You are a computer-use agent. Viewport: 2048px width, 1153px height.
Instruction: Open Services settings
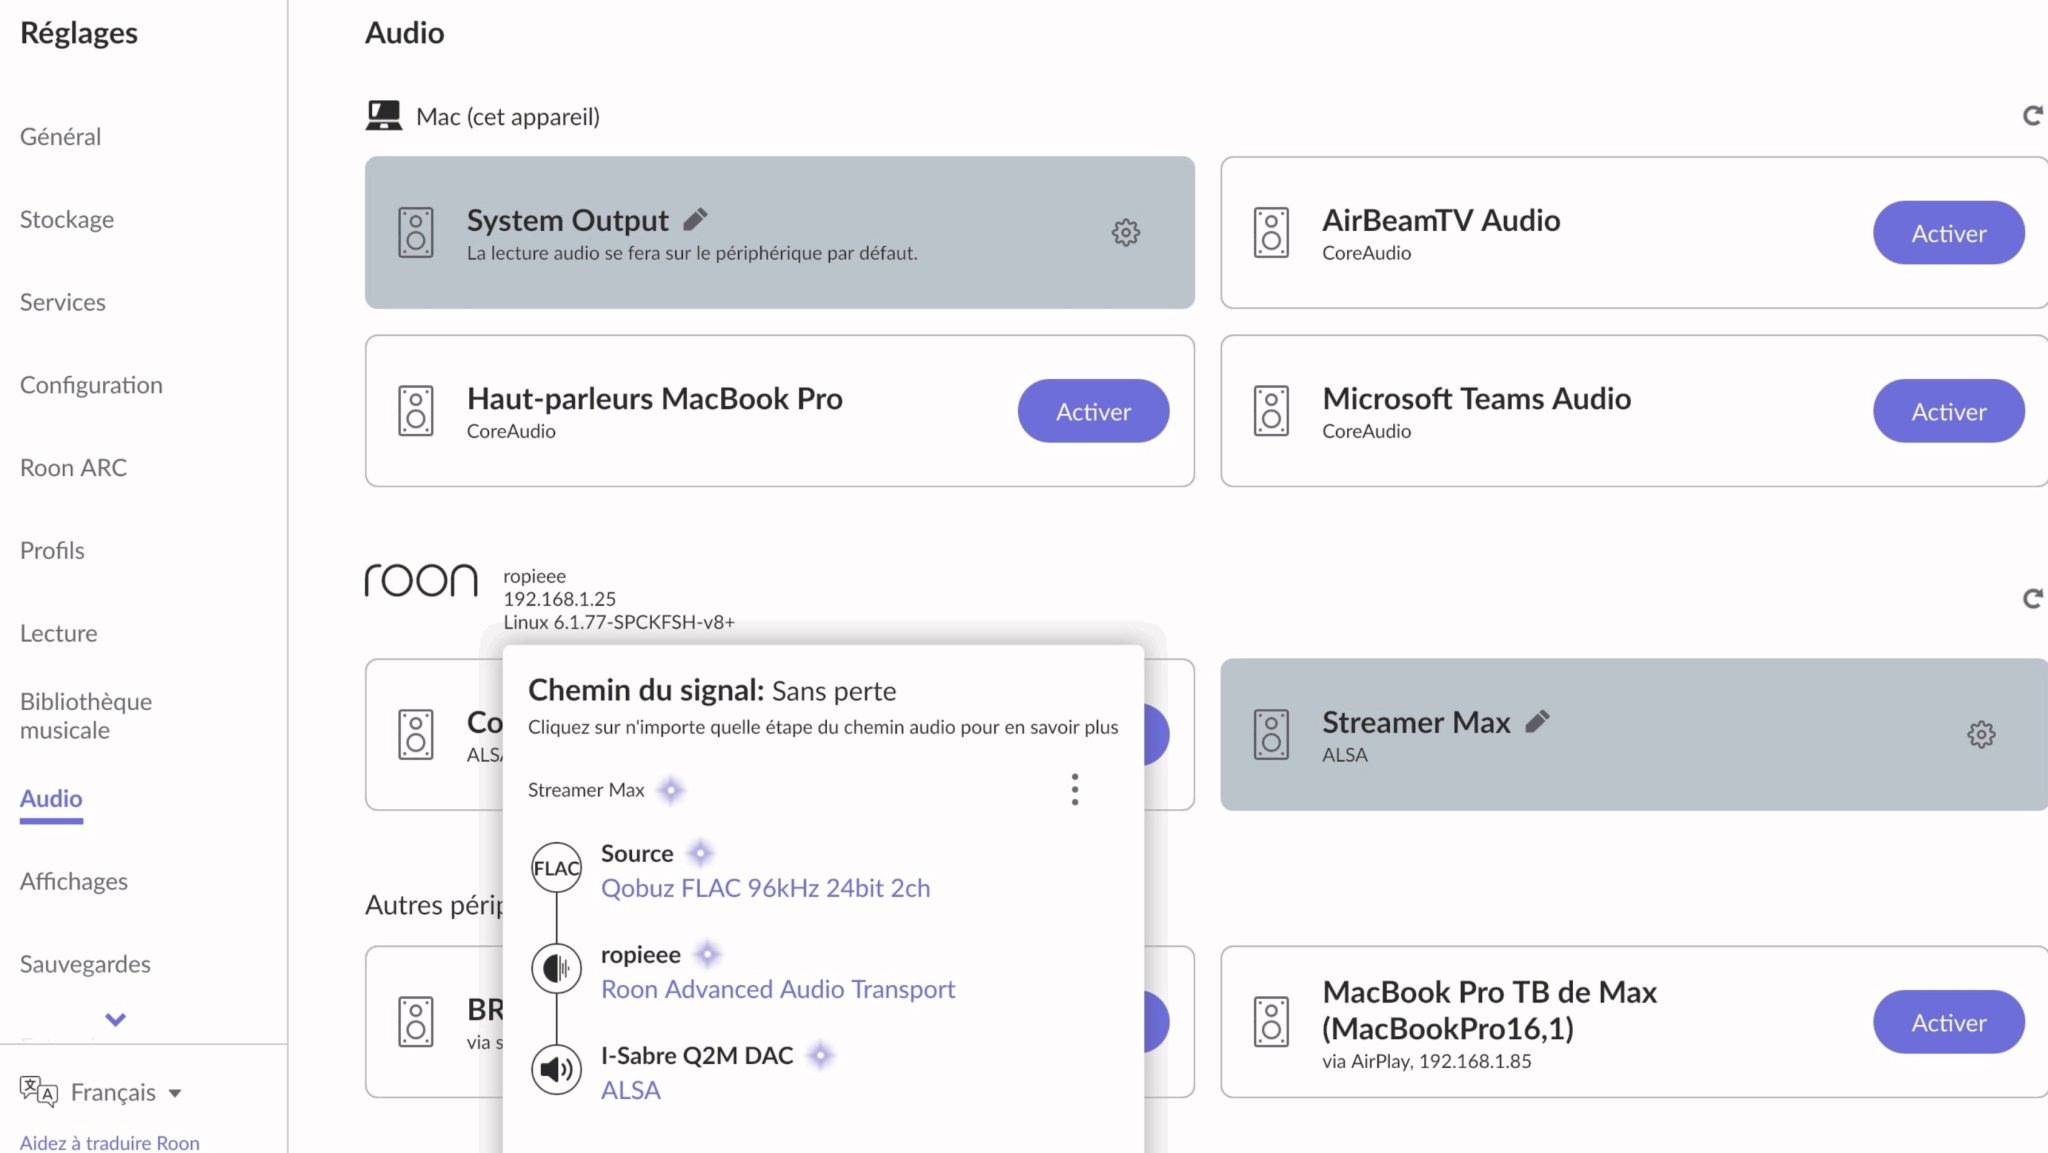(x=63, y=302)
